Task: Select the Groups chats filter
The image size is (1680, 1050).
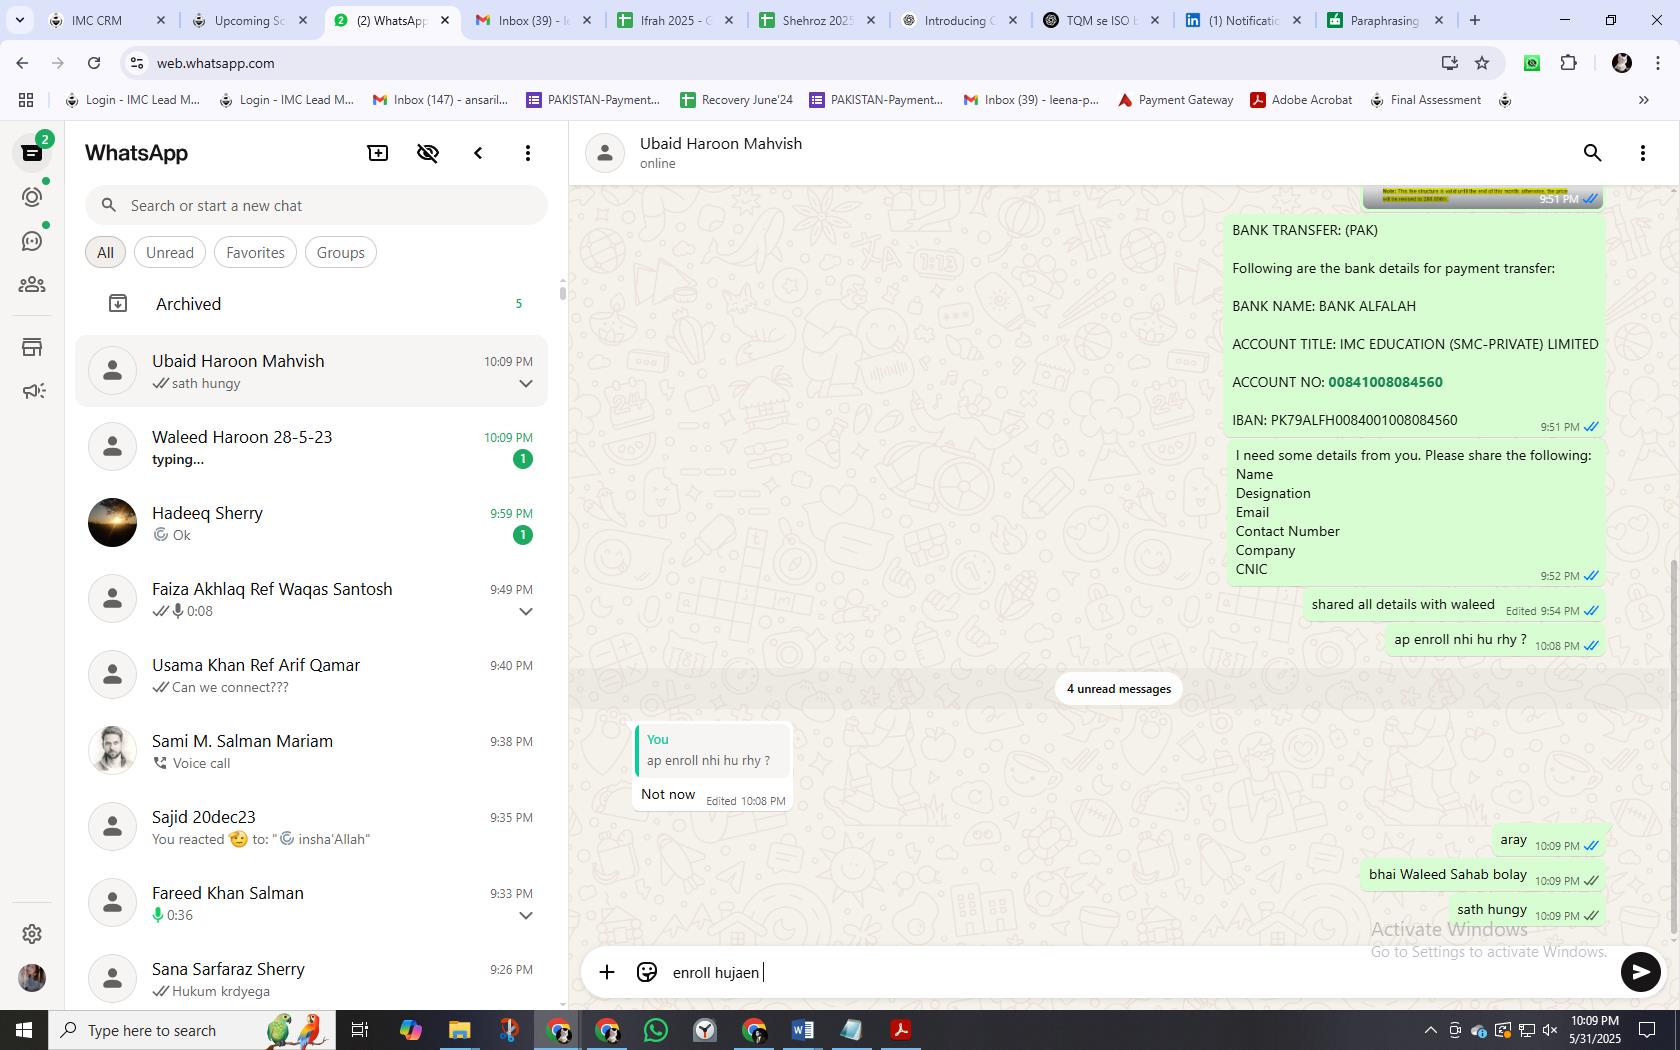Action: [341, 252]
